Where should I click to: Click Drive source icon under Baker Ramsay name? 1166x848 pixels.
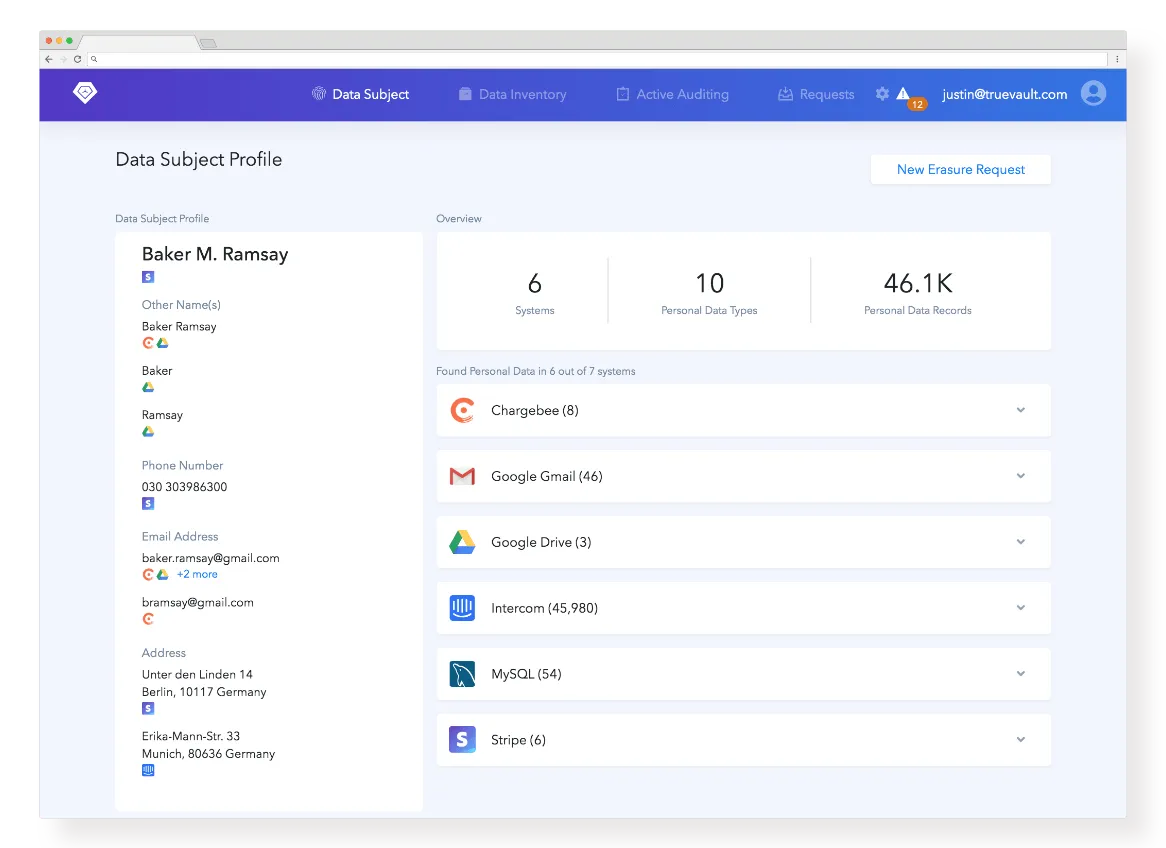162,343
